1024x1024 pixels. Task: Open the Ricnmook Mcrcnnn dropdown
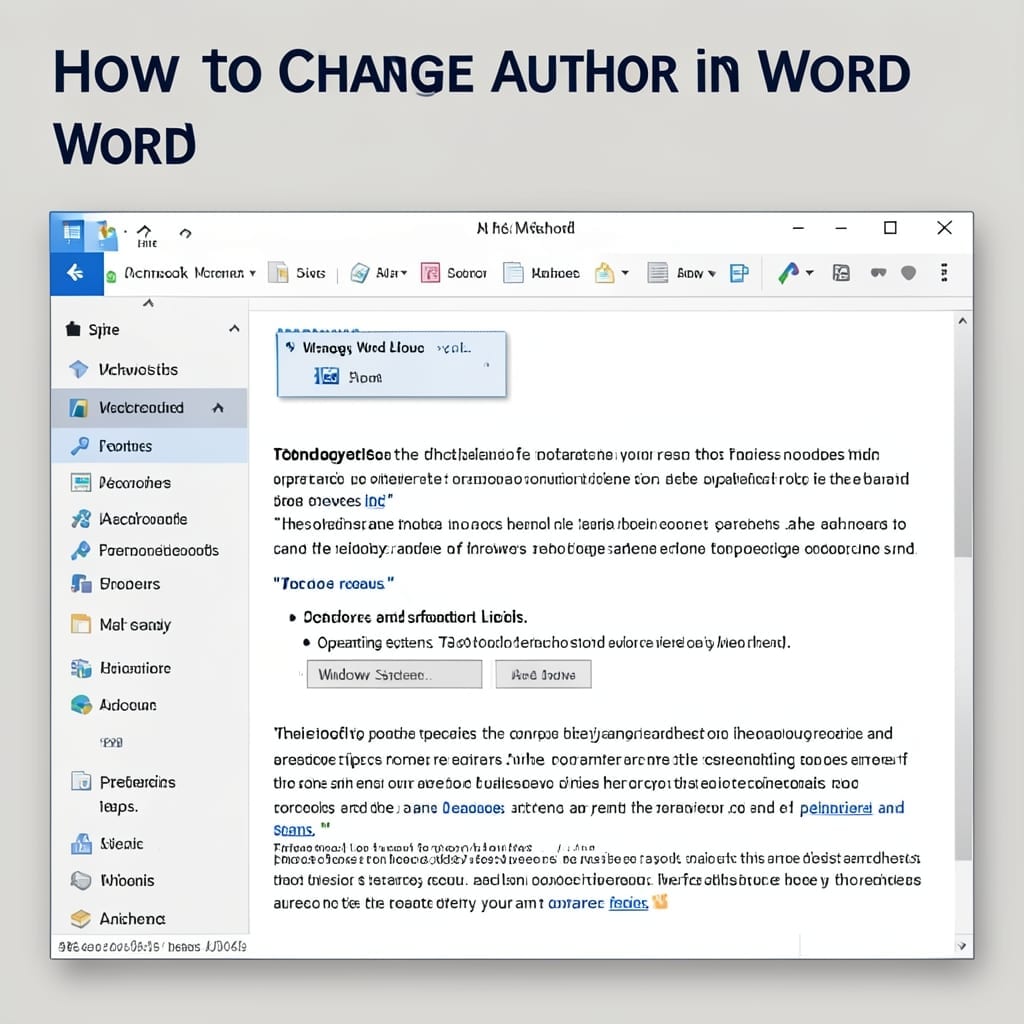253,273
